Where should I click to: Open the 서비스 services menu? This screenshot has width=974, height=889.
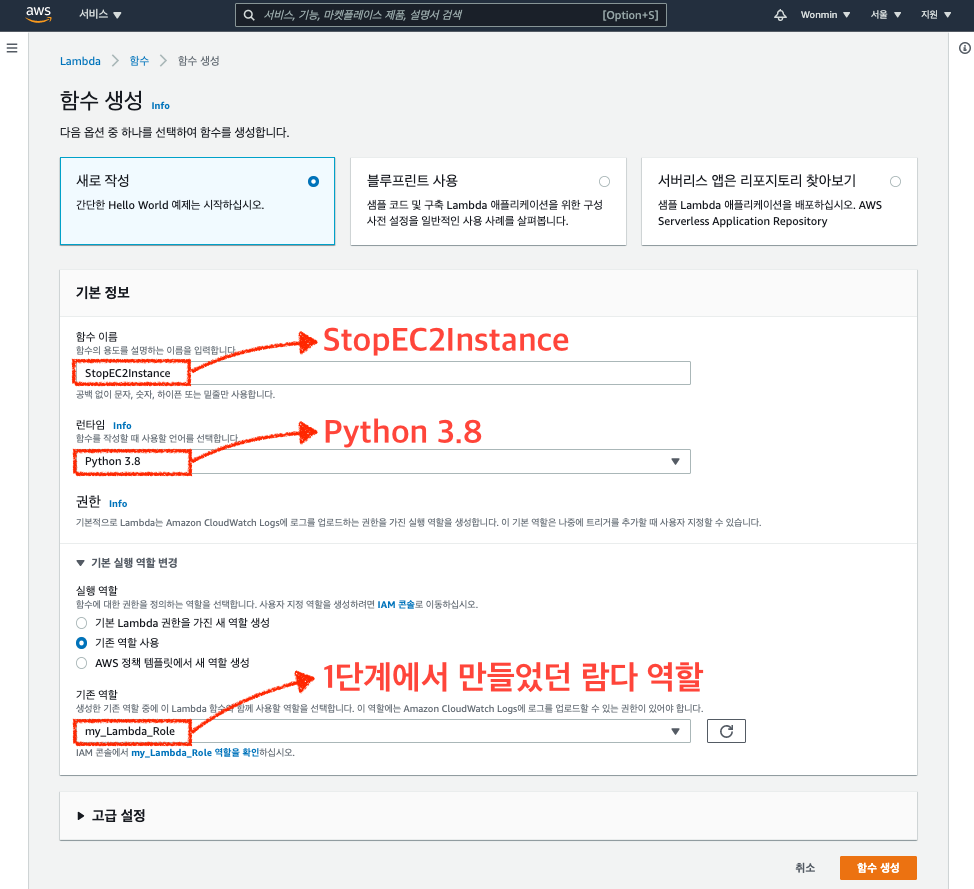[100, 14]
